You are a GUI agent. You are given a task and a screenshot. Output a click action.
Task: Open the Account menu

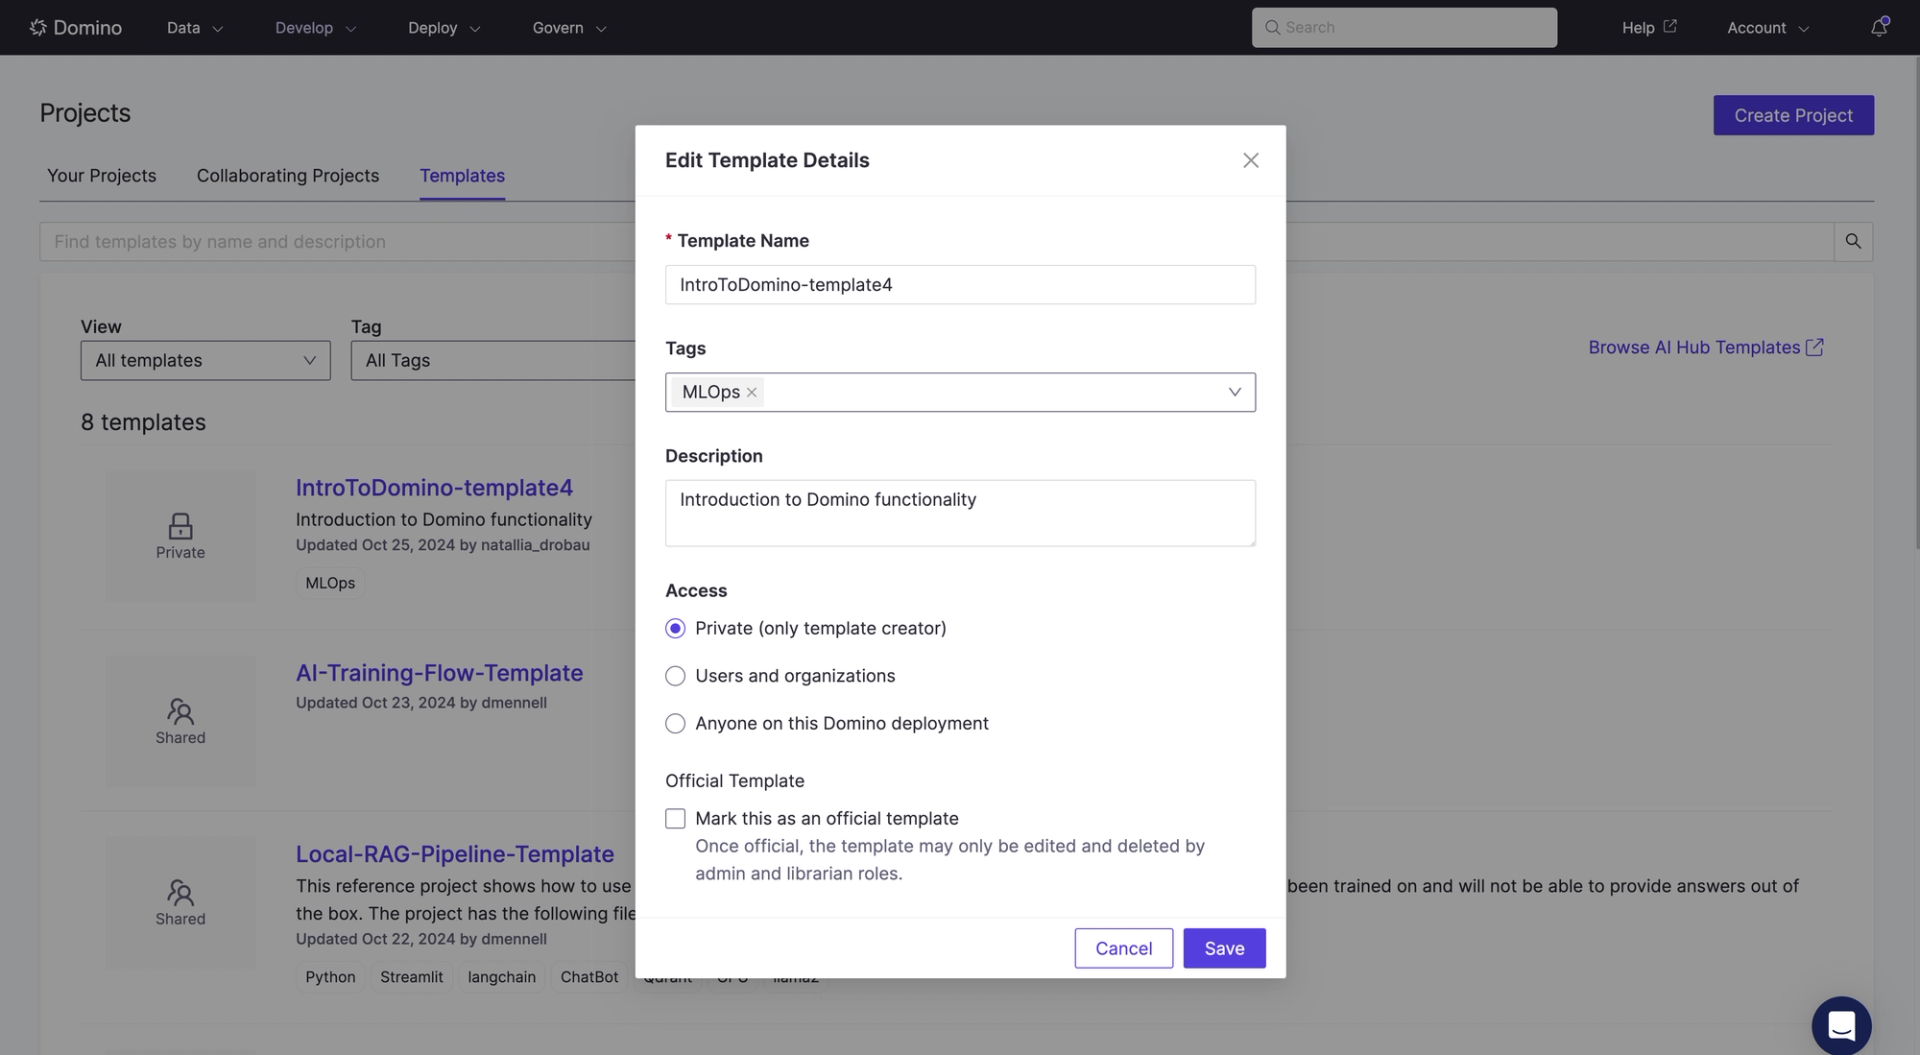tap(1768, 28)
